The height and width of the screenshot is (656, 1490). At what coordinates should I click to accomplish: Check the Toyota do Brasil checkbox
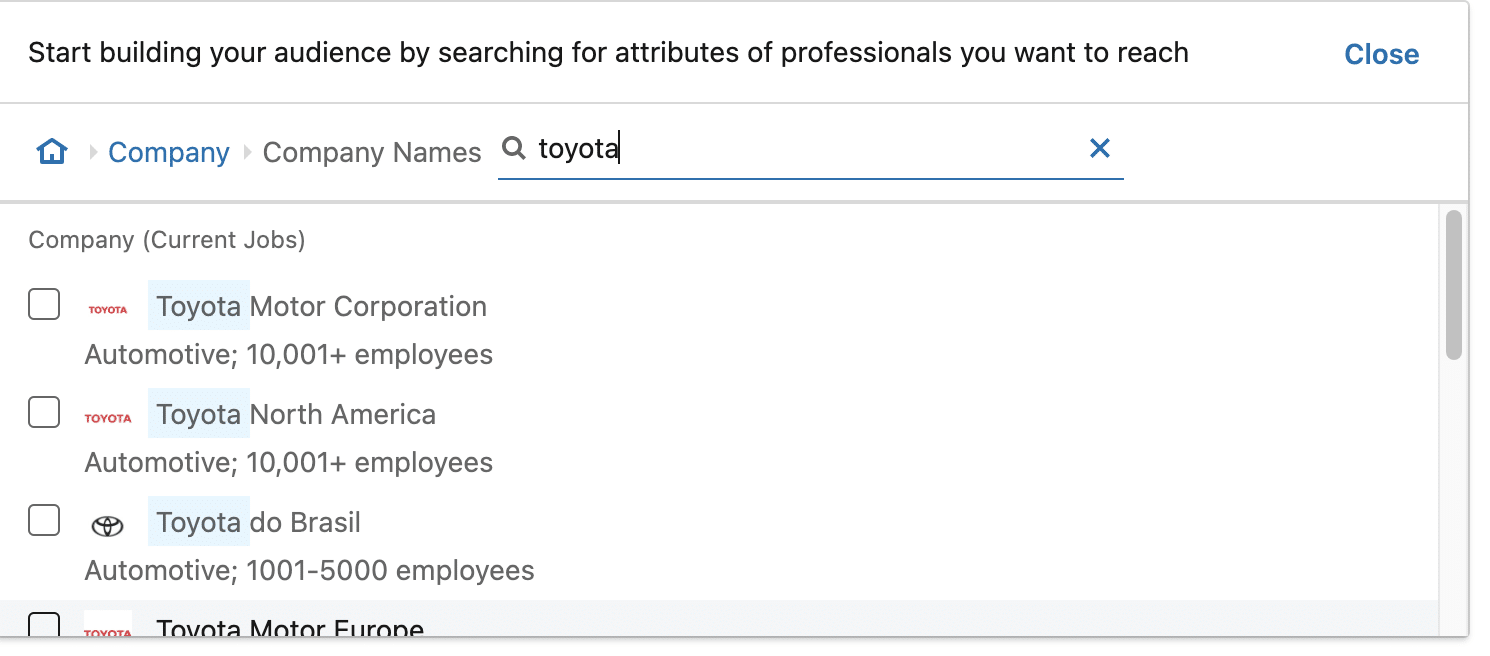tap(44, 520)
